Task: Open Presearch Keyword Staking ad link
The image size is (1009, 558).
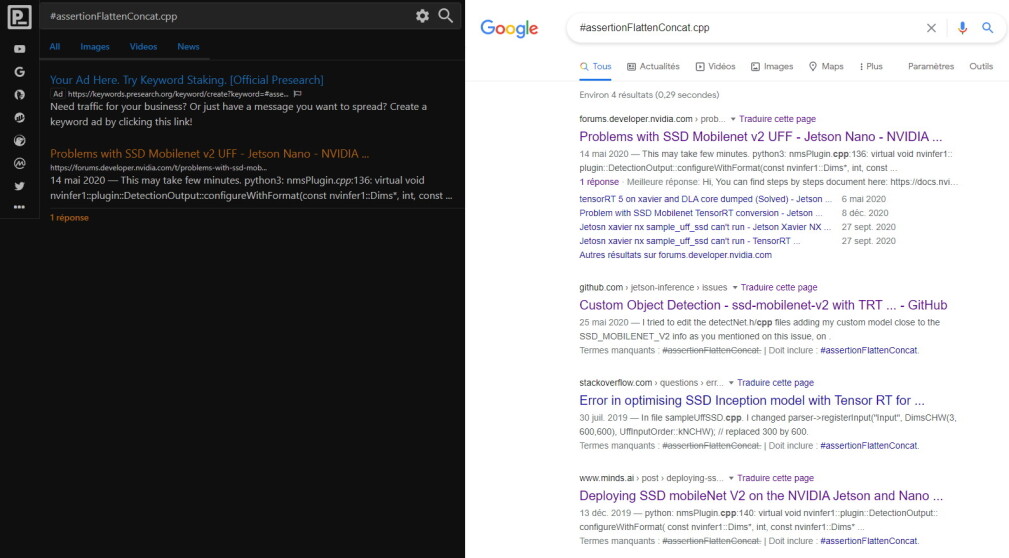Action: click(187, 80)
